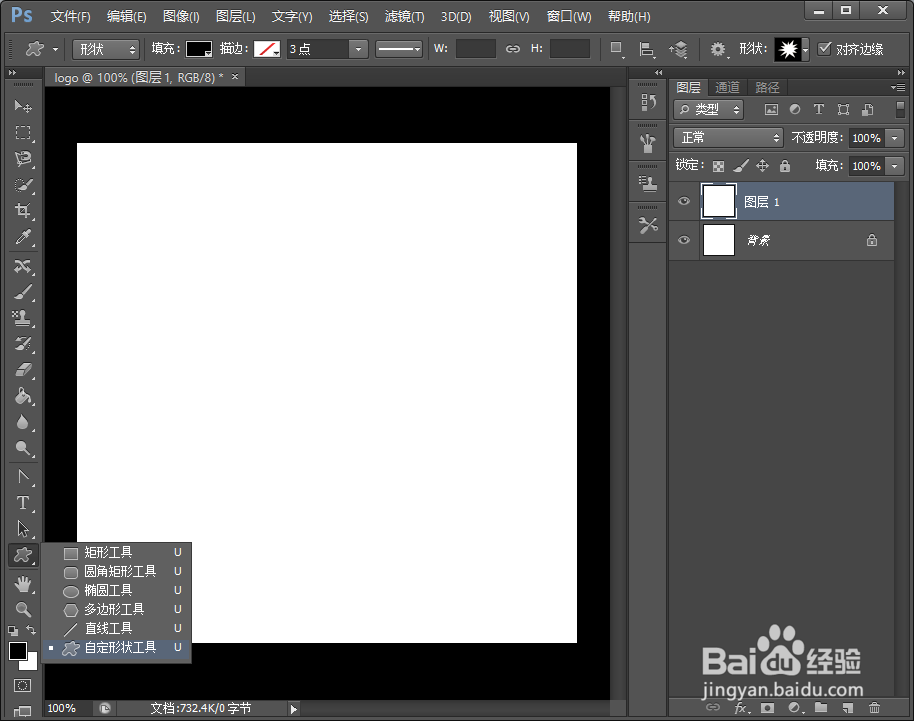Image resolution: width=914 pixels, height=721 pixels.
Task: Reset default foreground and background colors
Action: (13, 631)
